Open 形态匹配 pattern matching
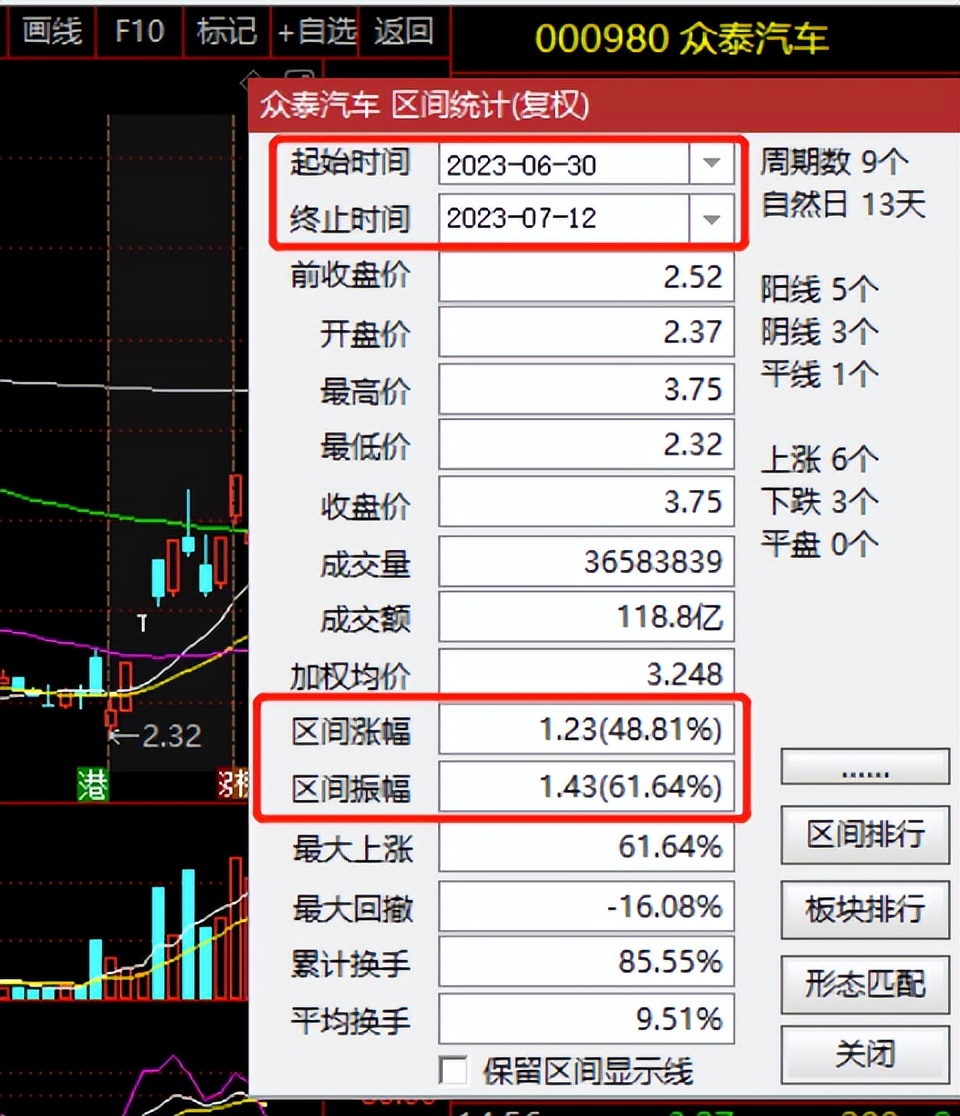 point(864,983)
